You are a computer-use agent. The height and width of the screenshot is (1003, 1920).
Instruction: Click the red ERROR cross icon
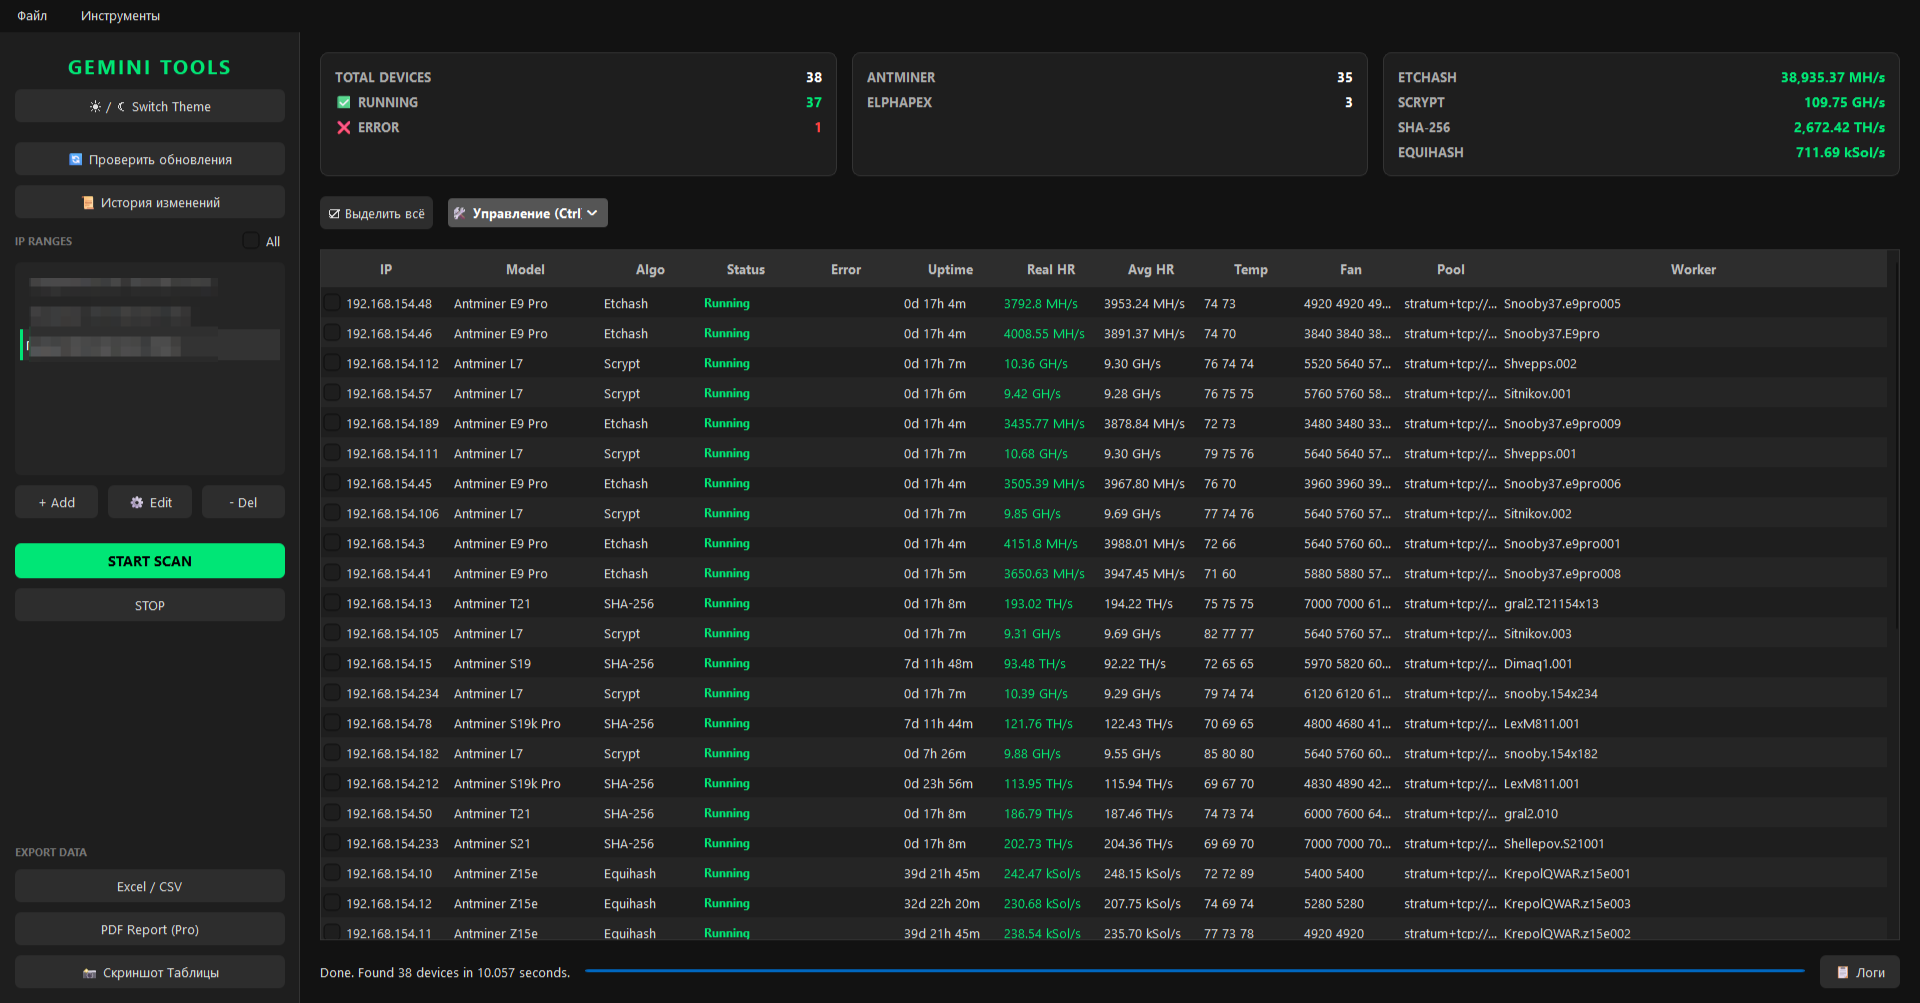pos(344,127)
